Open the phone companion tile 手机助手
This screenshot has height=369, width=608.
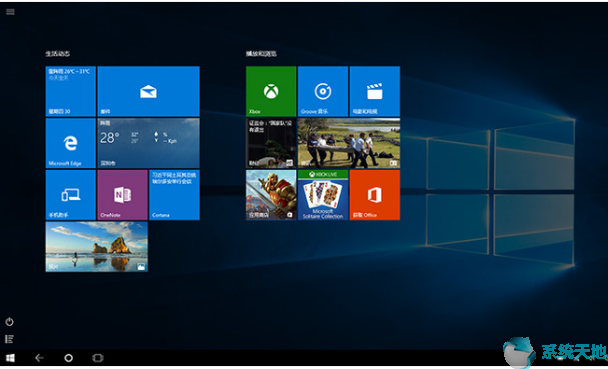(71, 195)
